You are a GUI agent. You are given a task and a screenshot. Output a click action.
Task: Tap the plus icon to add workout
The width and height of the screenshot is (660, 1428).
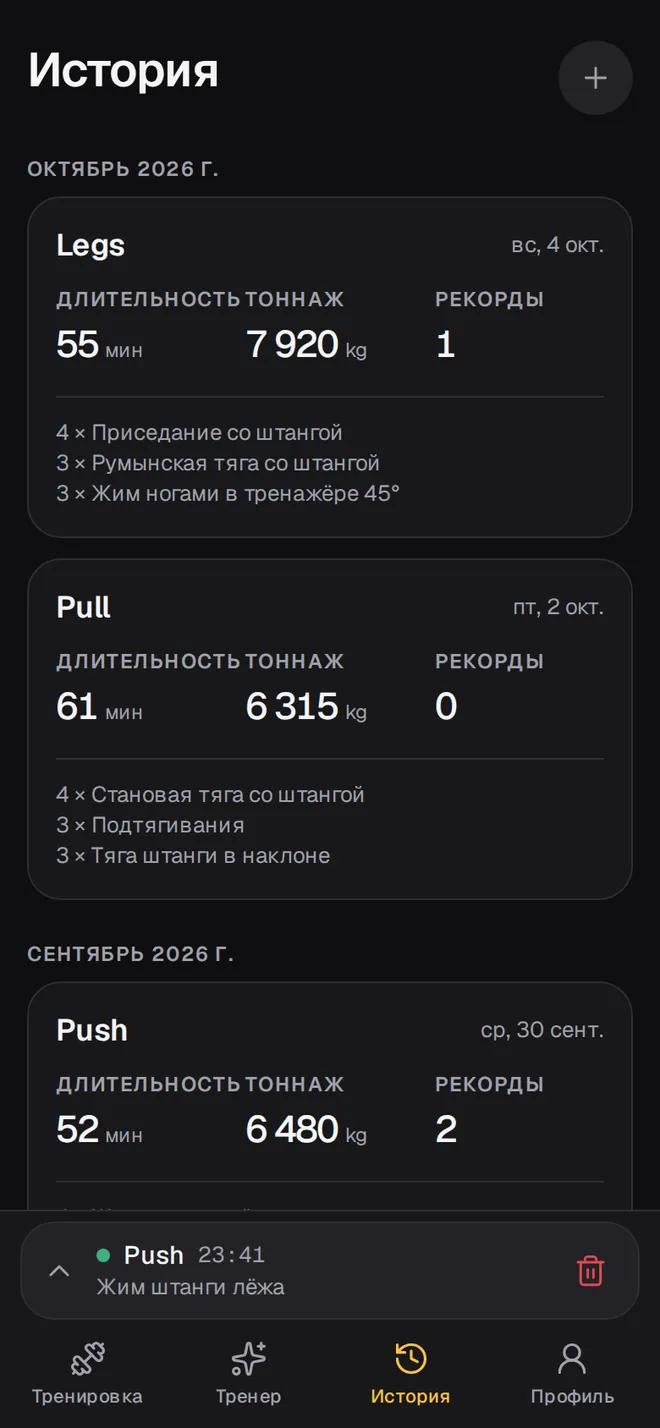tap(595, 78)
